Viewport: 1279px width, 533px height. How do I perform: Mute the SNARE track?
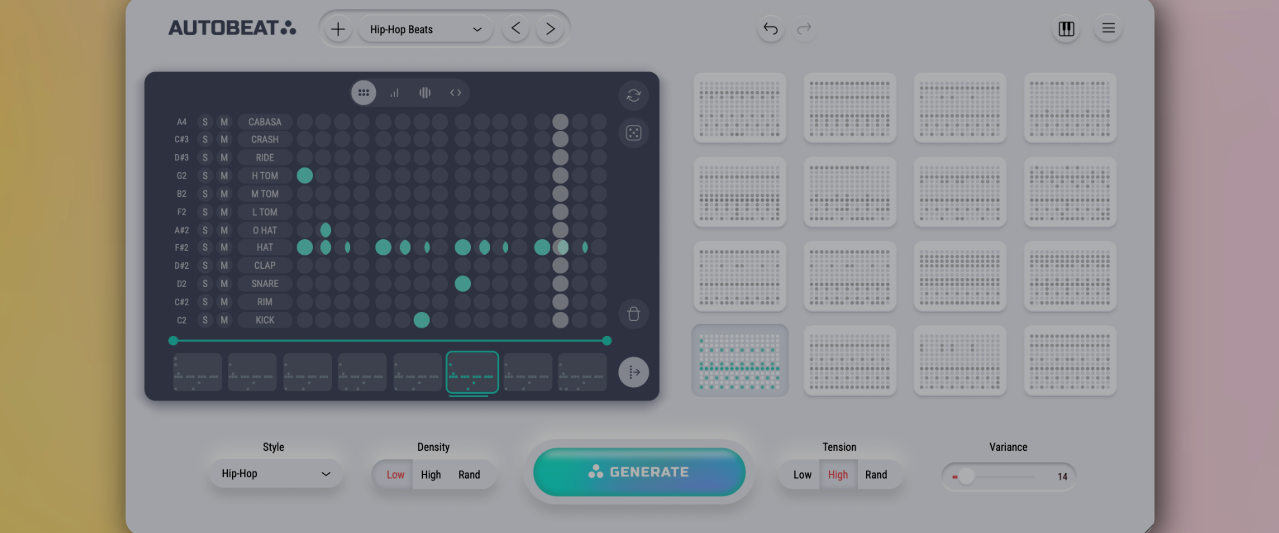tap(224, 284)
